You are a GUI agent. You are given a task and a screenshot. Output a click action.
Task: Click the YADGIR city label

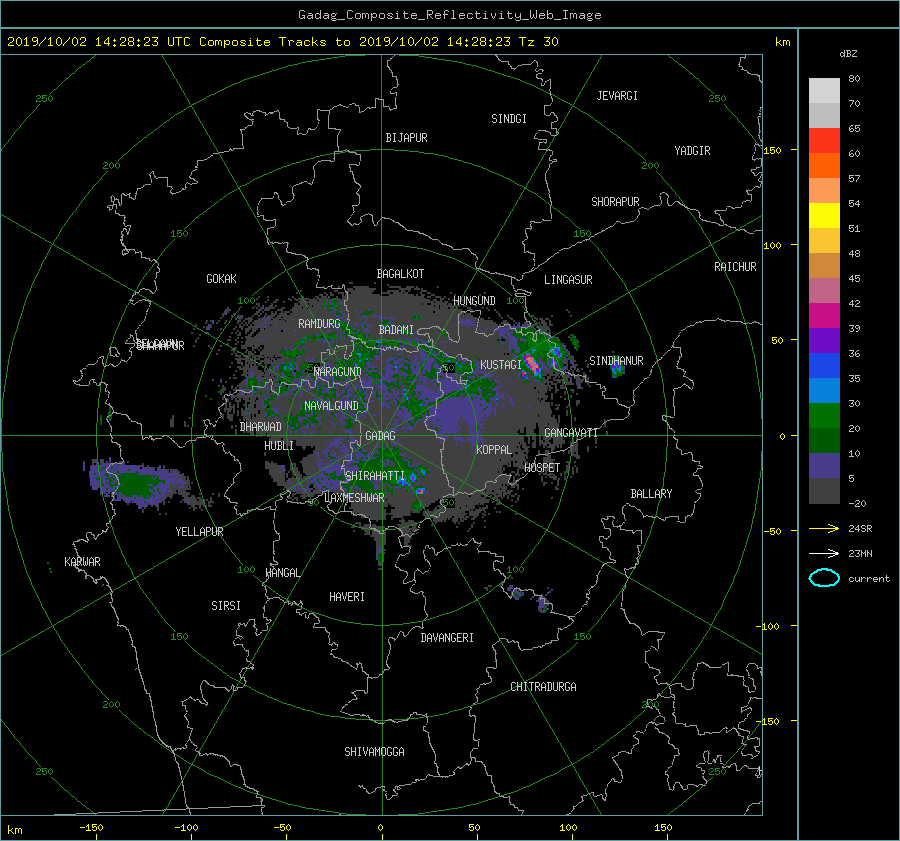[x=692, y=151]
